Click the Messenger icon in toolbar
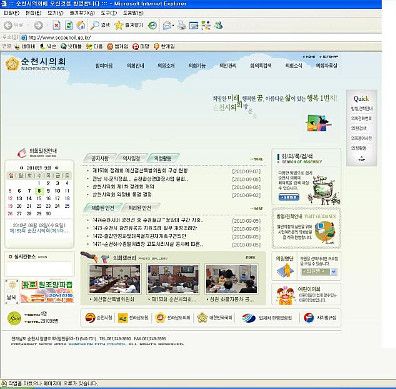This screenshot has height=389, width=396. (218, 25)
